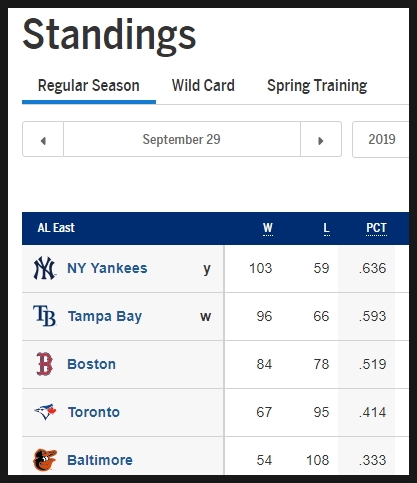Go to previous date with left arrow
Viewport: 417px width, 483px height.
pos(43,139)
